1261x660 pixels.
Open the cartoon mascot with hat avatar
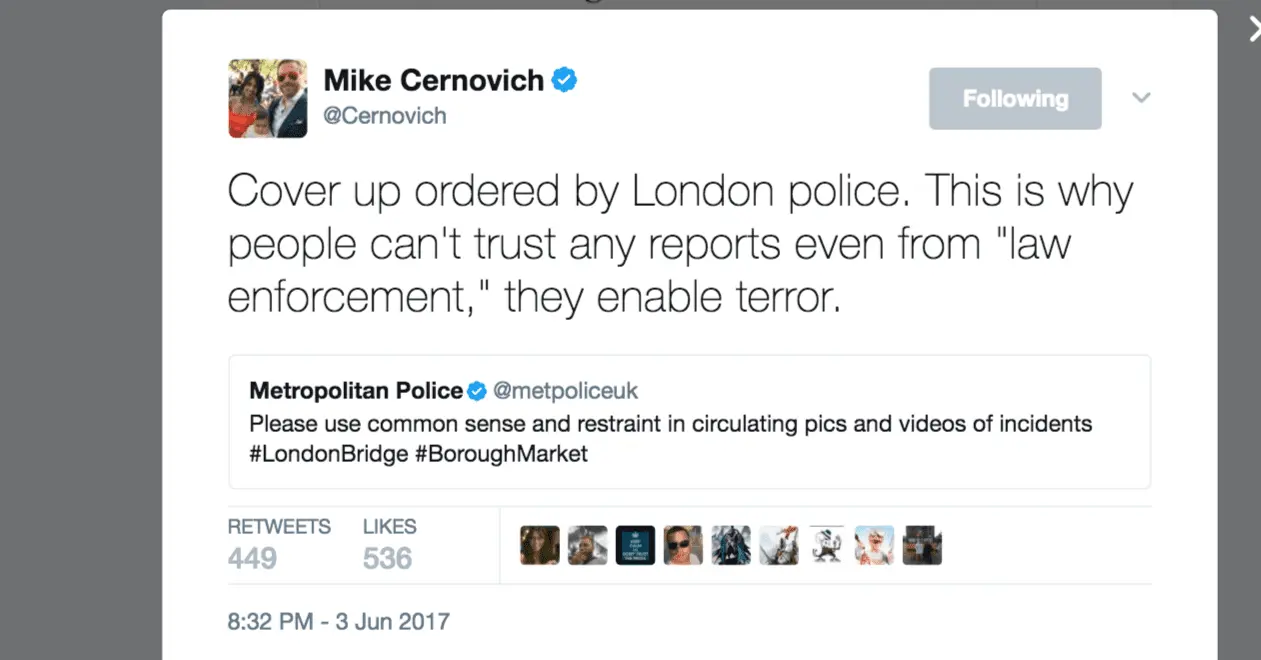[x=827, y=546]
